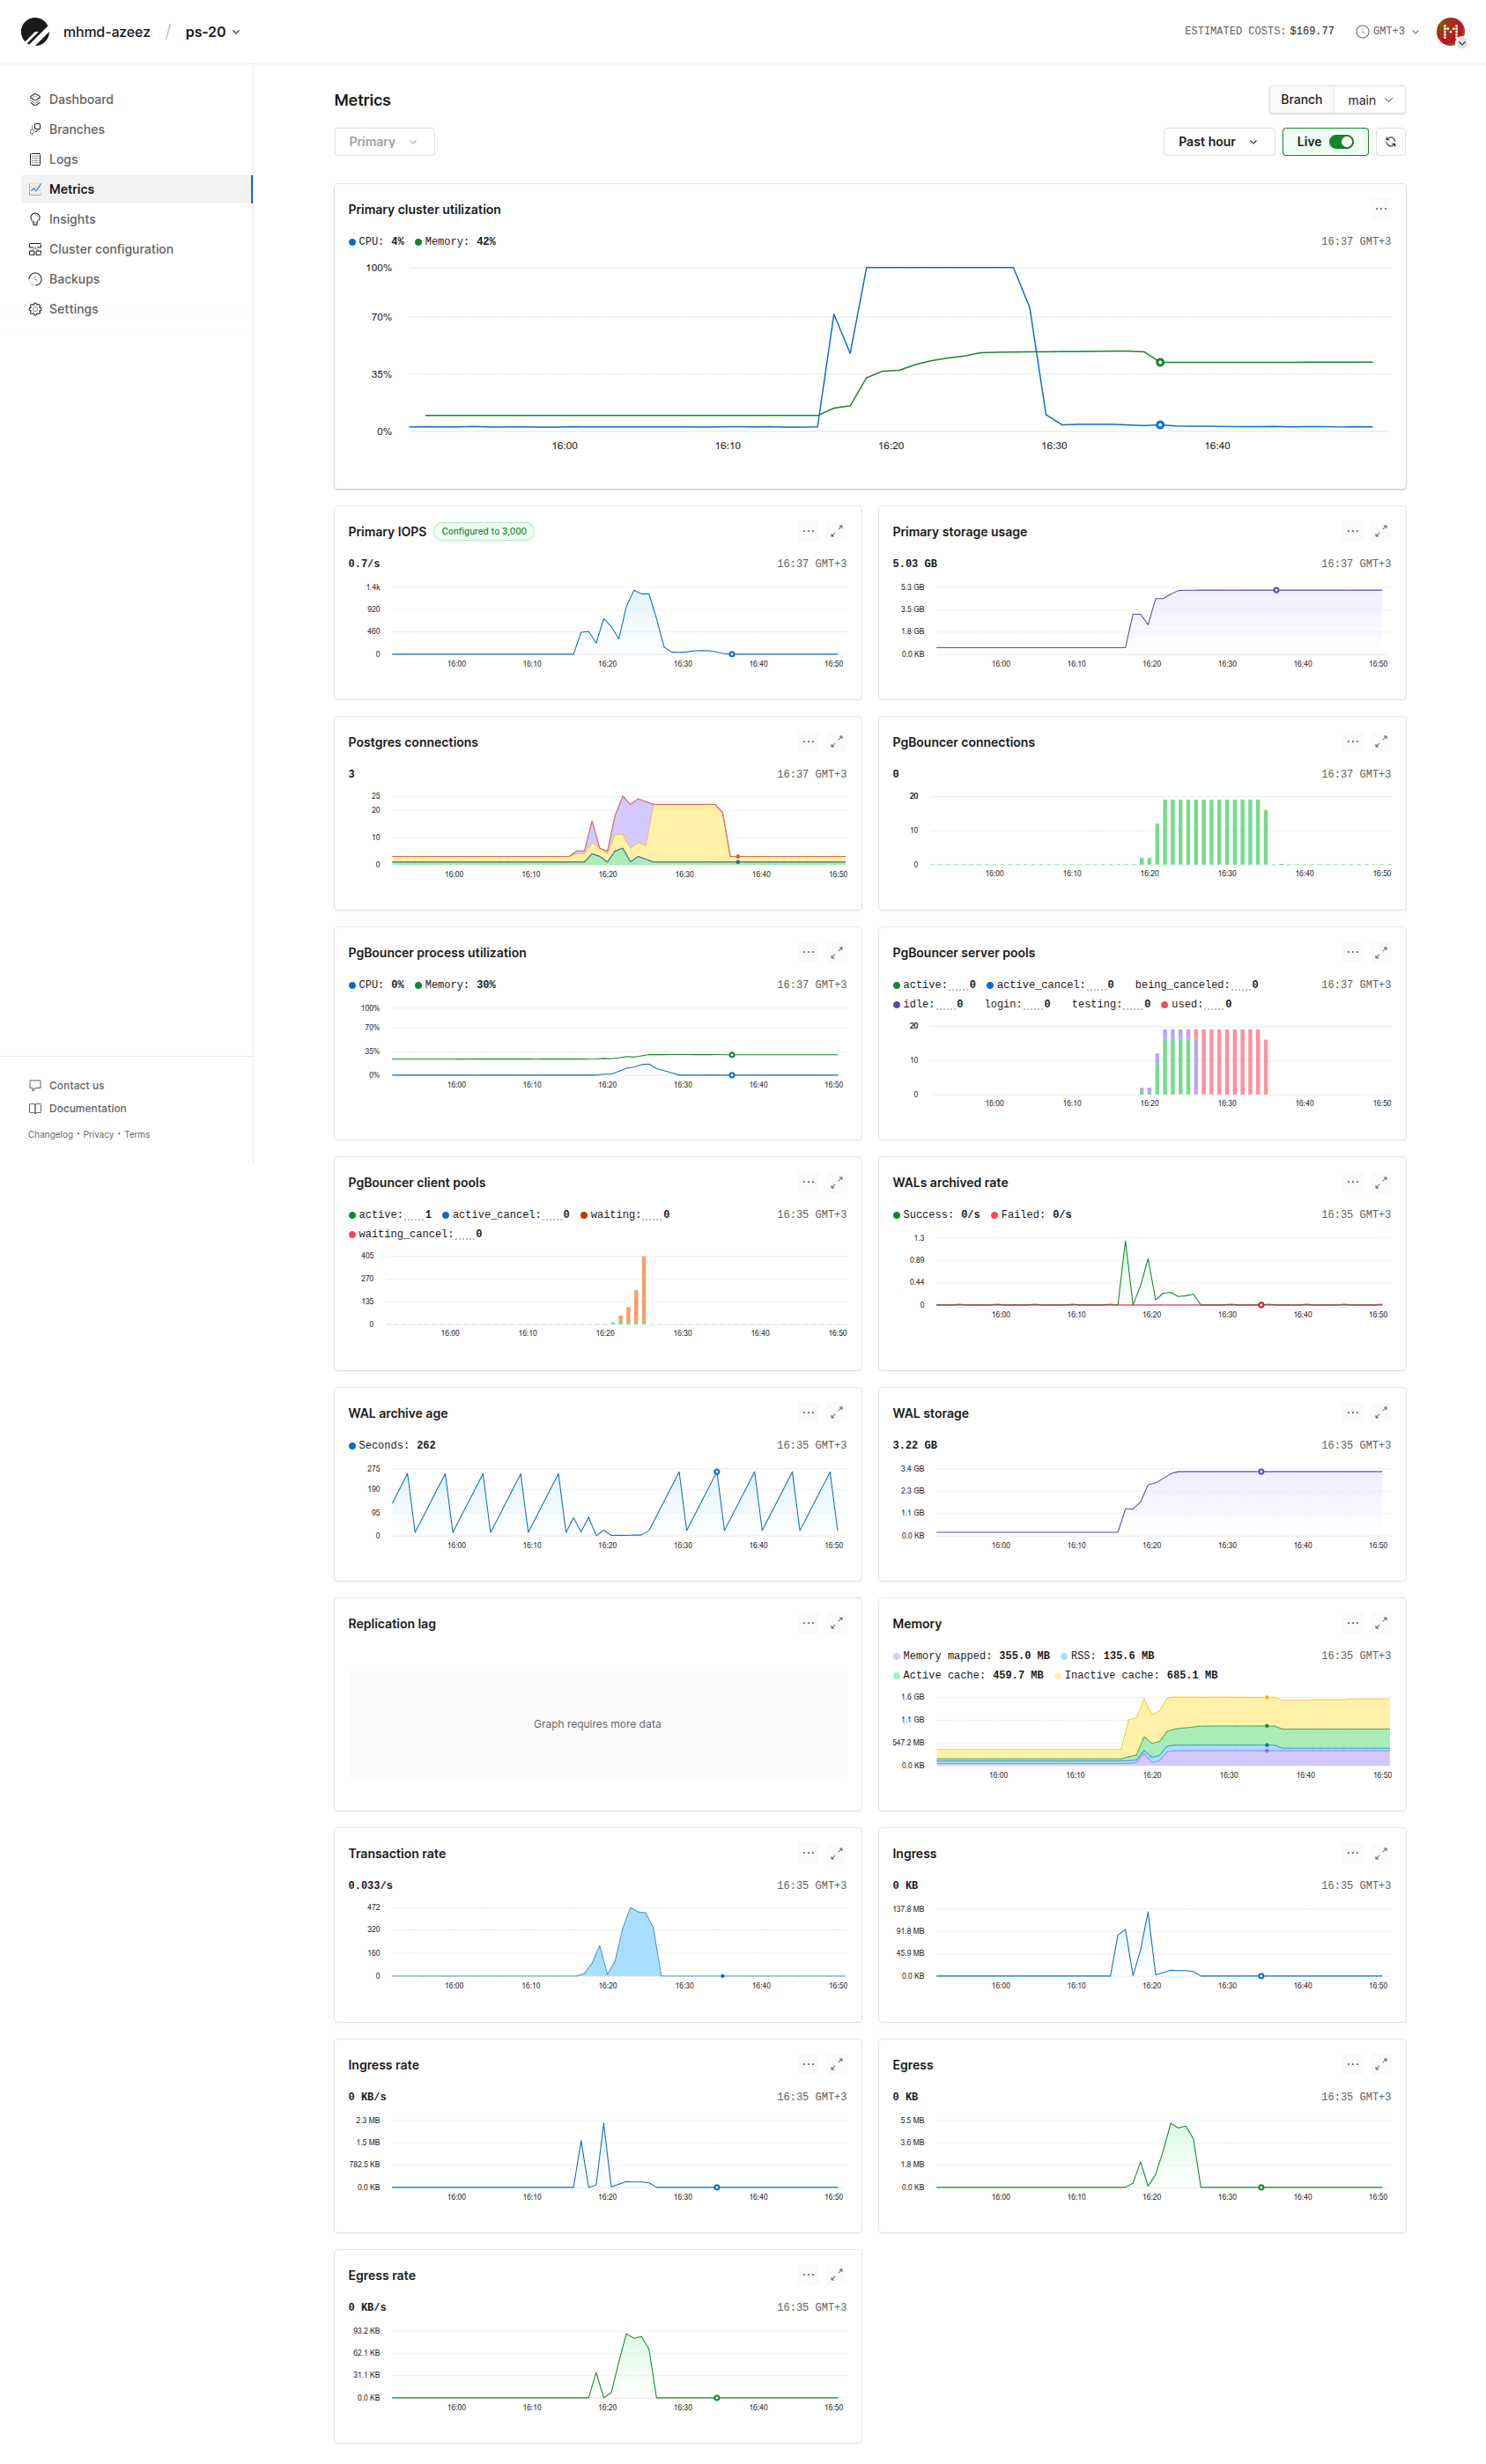Toggle the Failed series in WALs archived rate
This screenshot has height=2464, width=1486.
[1030, 1215]
